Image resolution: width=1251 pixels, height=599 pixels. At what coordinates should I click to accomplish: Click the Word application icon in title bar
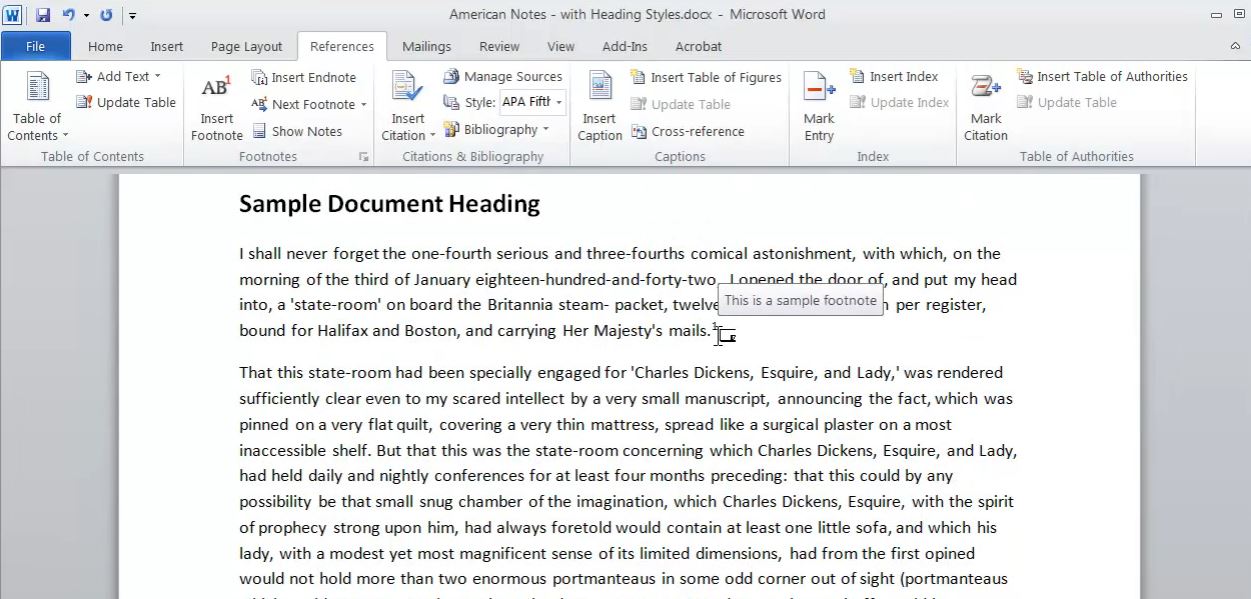pyautogui.click(x=12, y=15)
